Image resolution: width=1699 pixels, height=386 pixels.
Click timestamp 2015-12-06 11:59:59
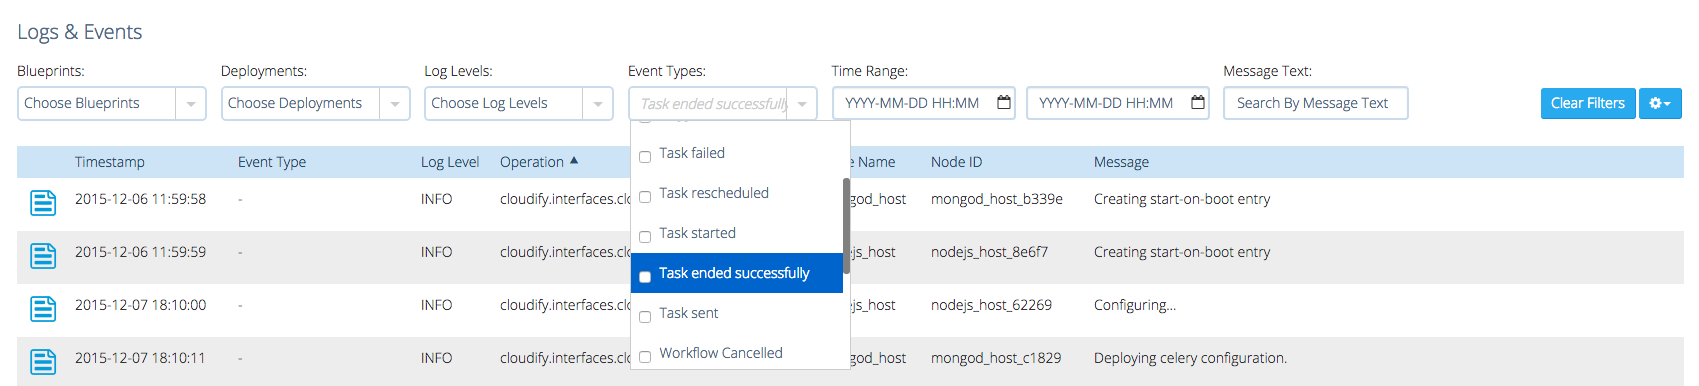[x=140, y=252]
